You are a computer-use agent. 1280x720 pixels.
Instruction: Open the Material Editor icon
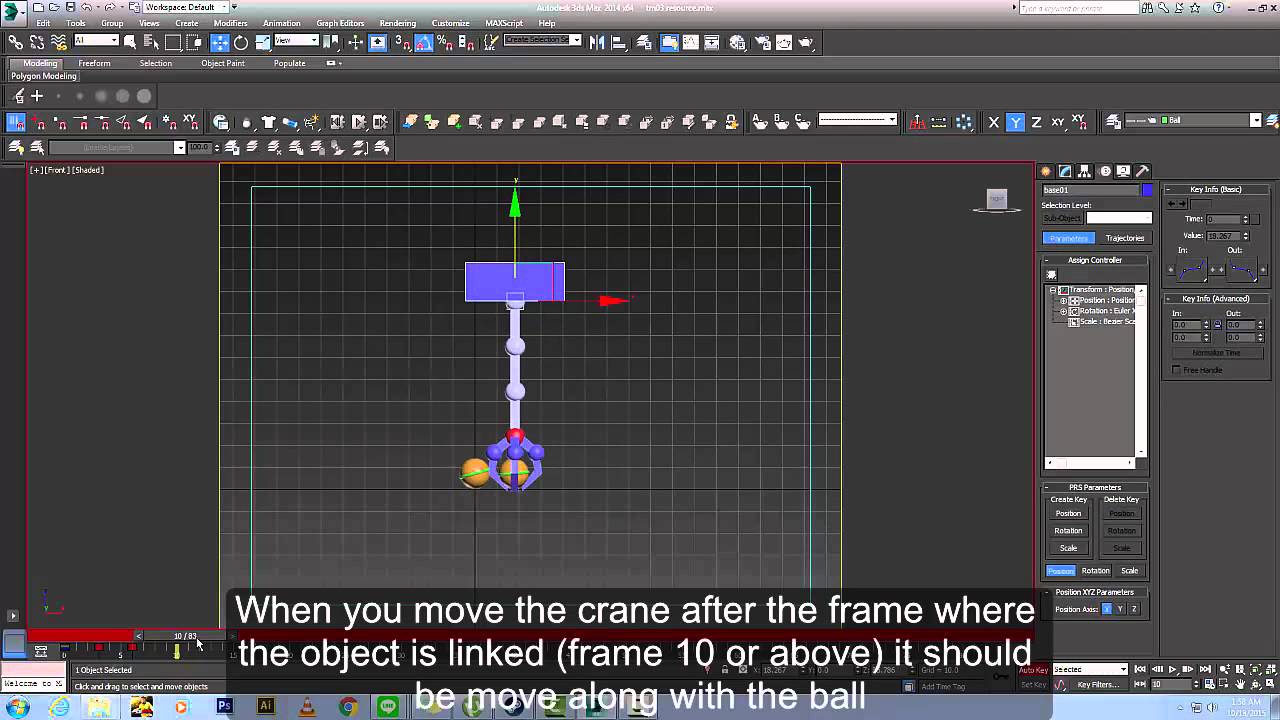point(738,42)
